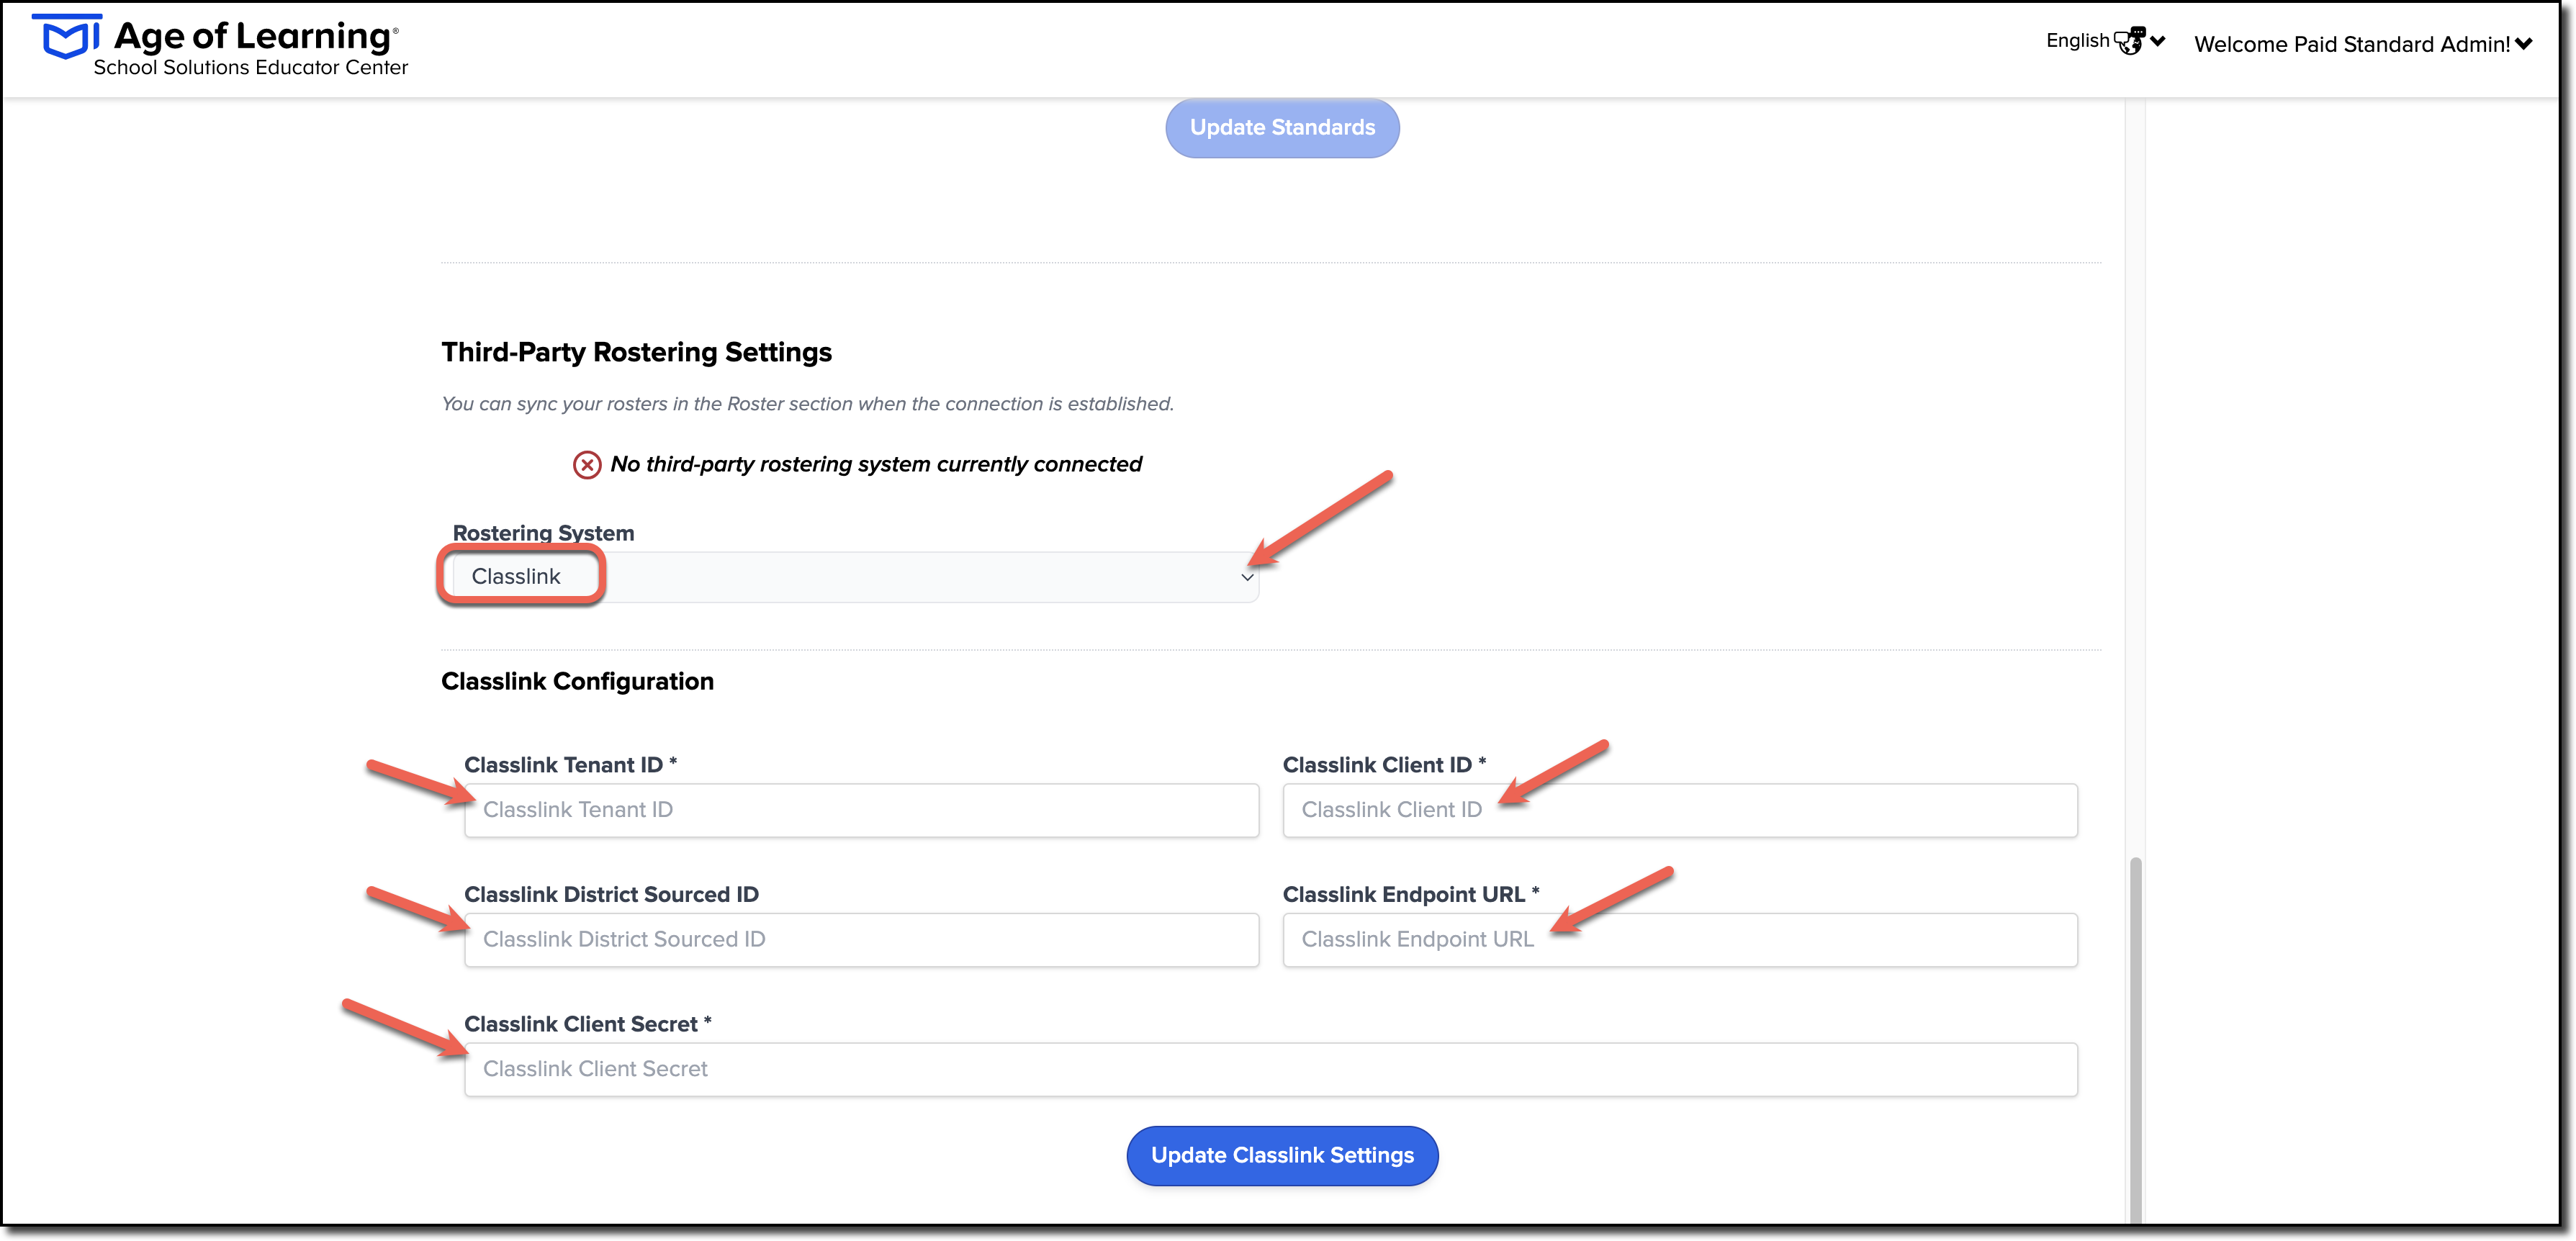
Task: Click the School Solutions Educator Center text
Action: coord(251,68)
